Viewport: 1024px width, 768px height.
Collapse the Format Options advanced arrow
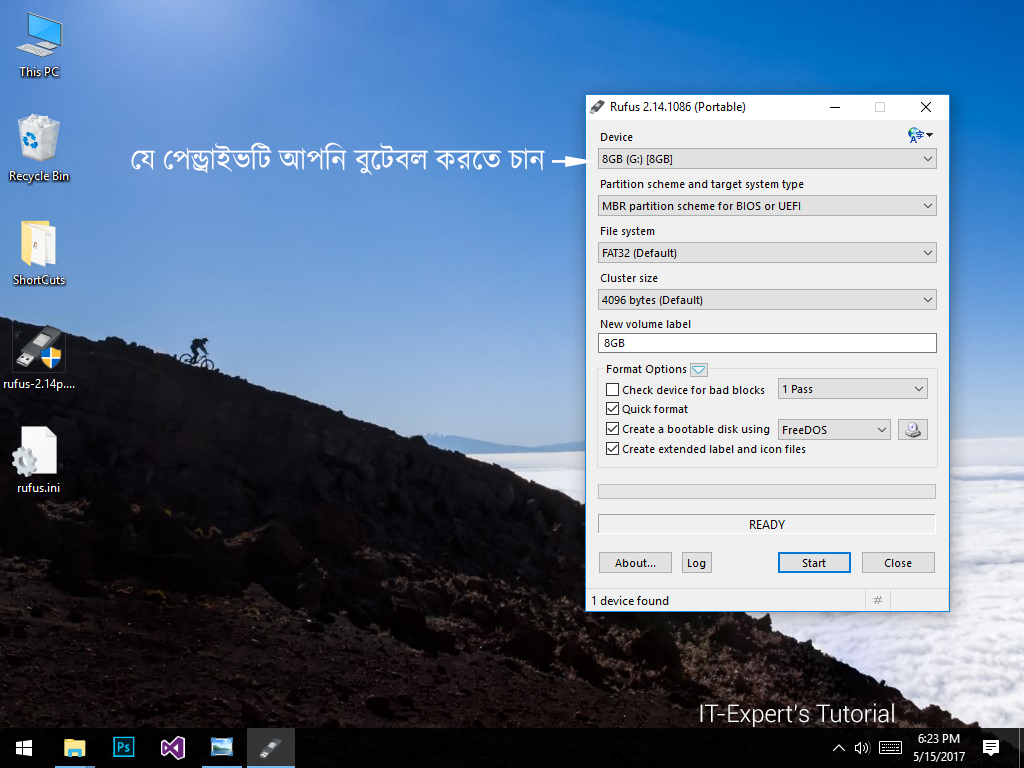click(699, 370)
